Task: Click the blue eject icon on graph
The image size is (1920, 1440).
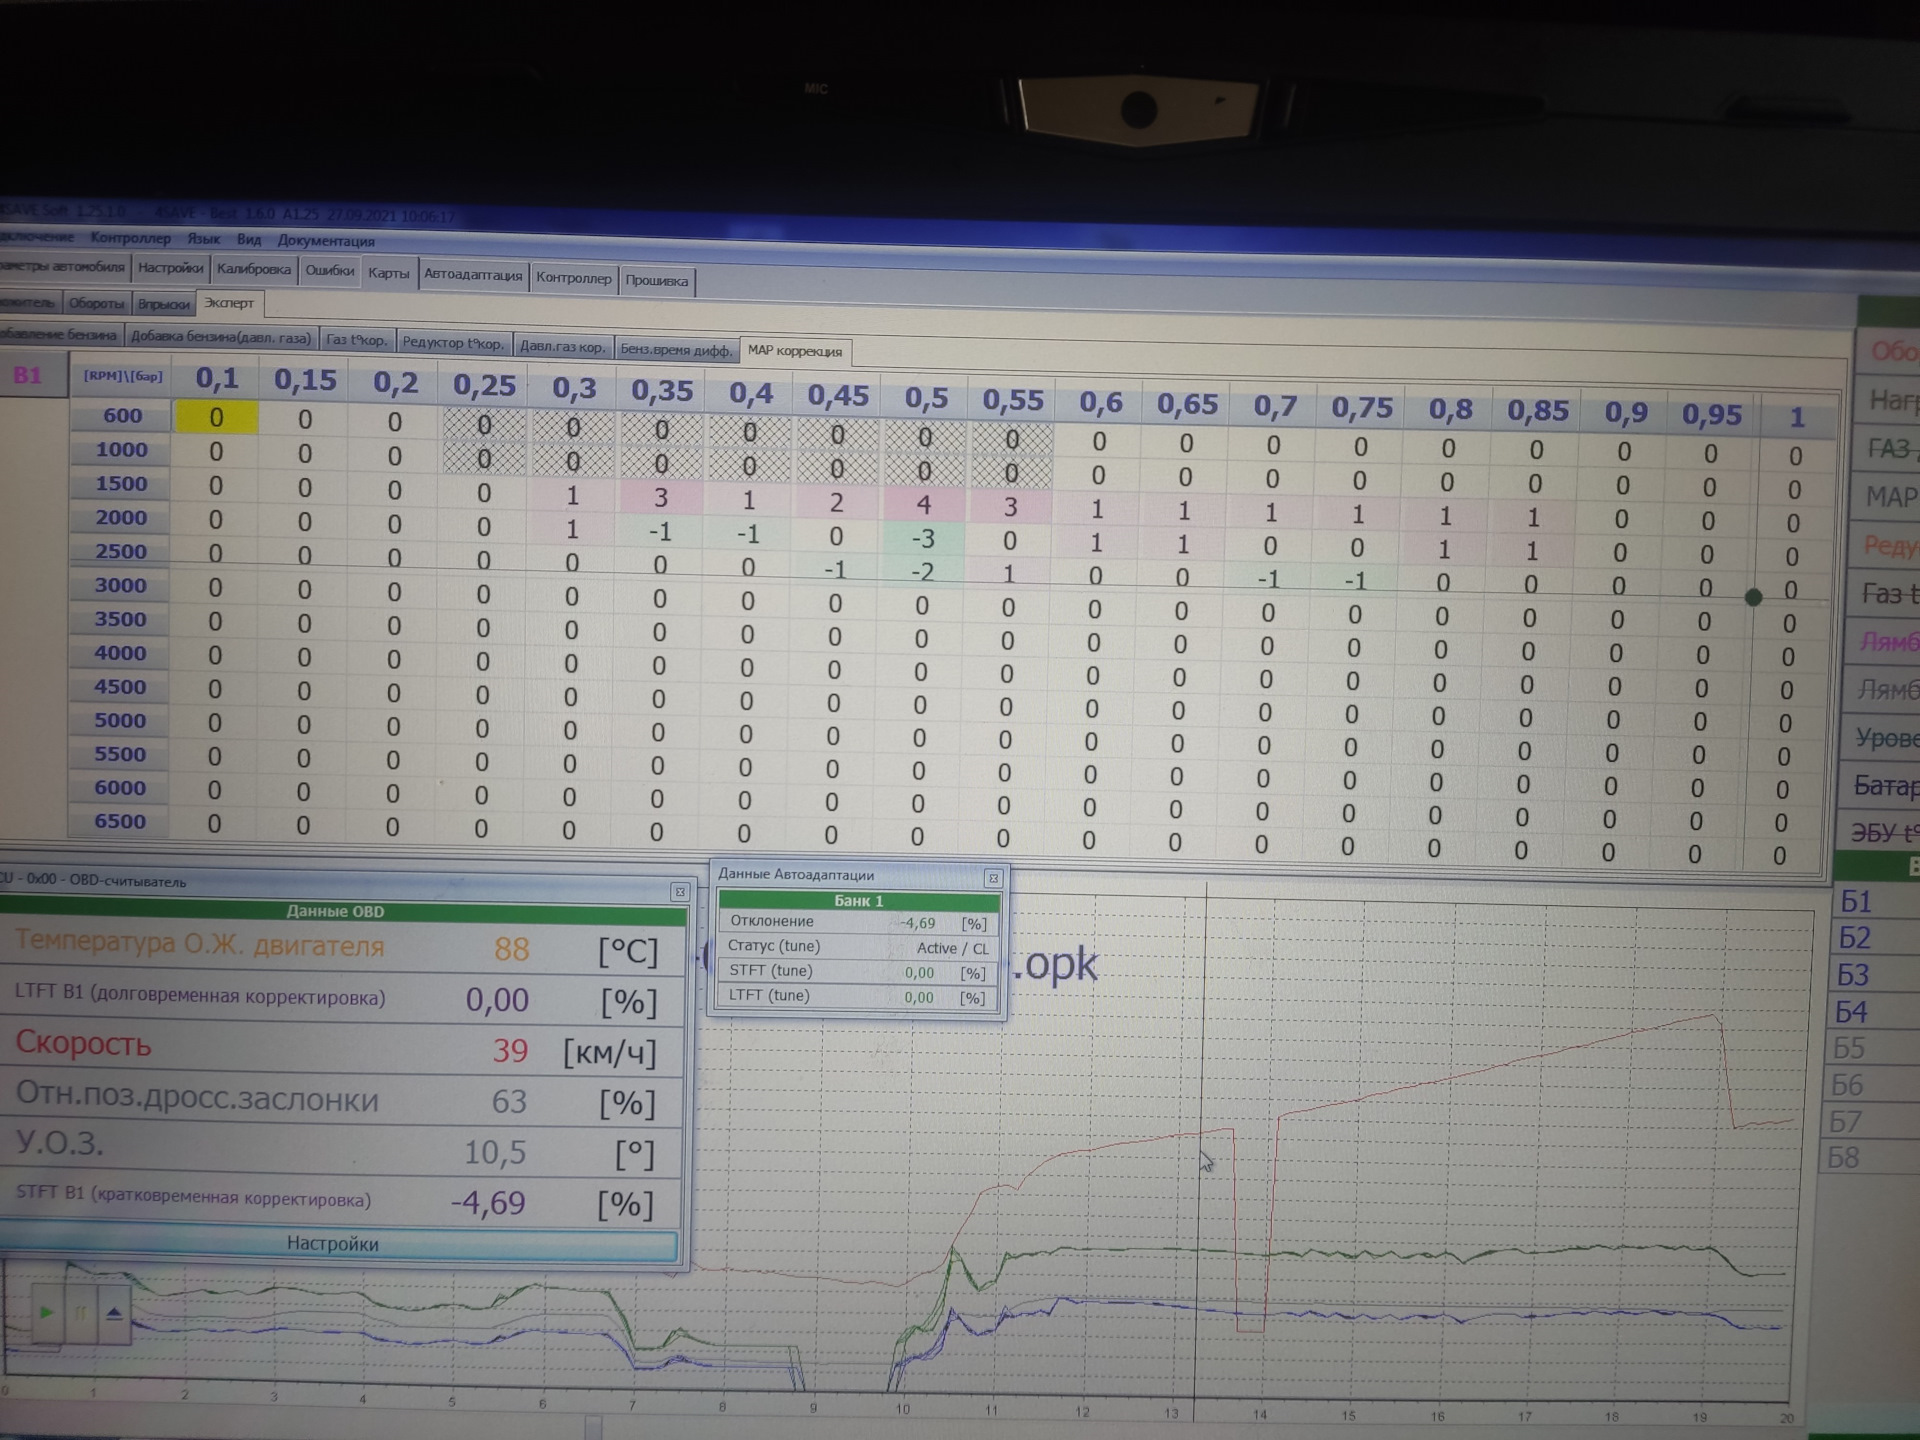Action: 114,1313
